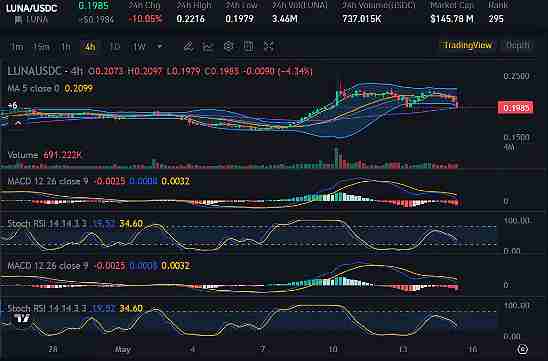Click the 24h High value 0.2216
548x361 pixels.
[x=190, y=19]
